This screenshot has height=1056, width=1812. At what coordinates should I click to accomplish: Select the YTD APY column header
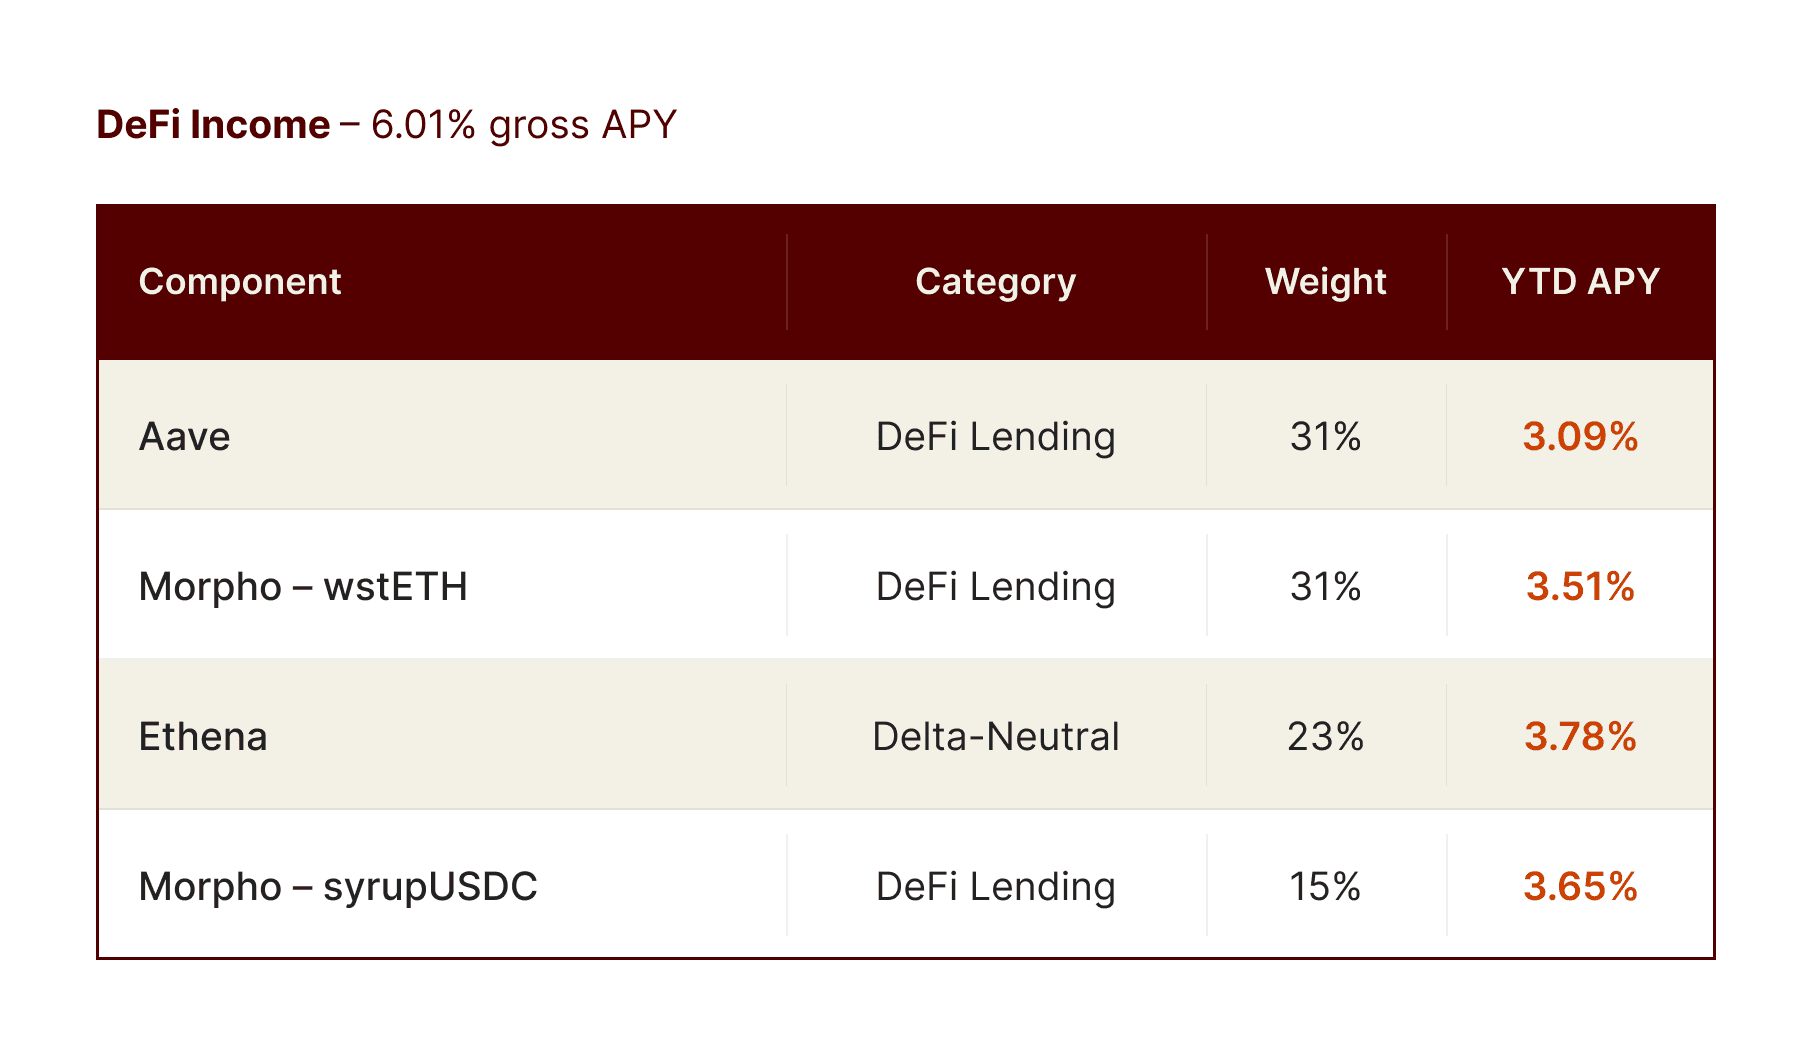[x=1581, y=282]
